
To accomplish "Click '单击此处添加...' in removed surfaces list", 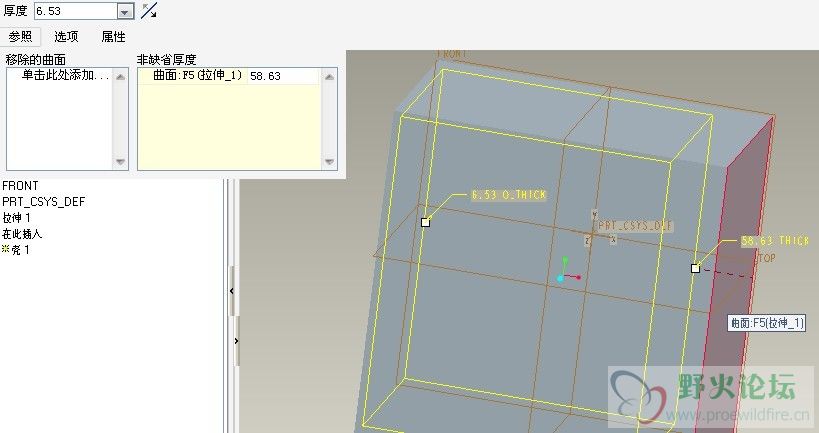I will 66,75.
